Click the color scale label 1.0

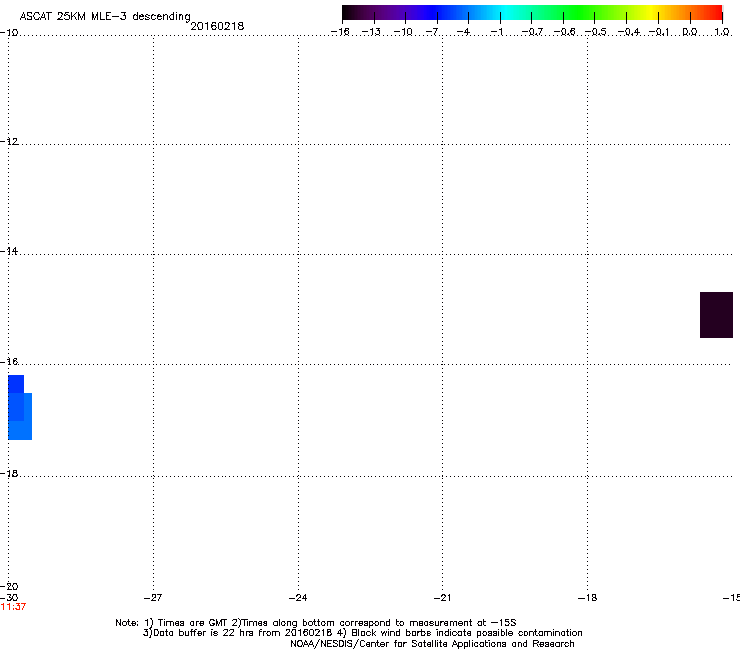pyautogui.click(x=722, y=32)
